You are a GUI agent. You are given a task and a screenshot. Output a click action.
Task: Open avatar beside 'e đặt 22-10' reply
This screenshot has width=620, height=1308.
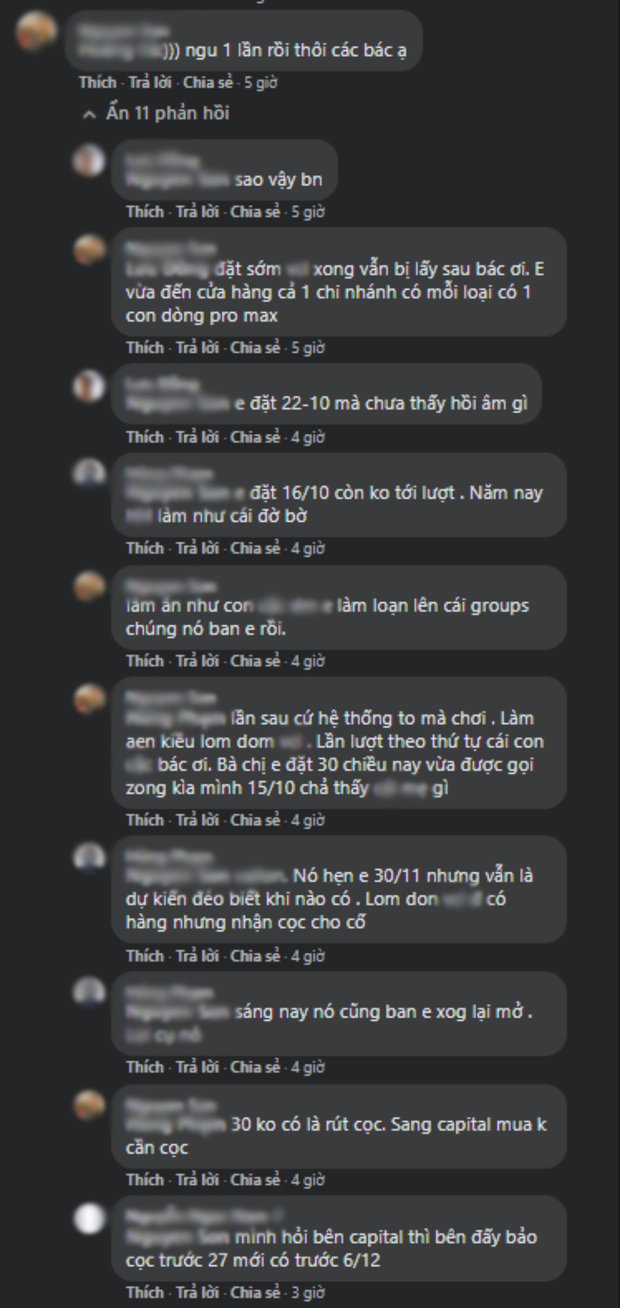click(89, 385)
